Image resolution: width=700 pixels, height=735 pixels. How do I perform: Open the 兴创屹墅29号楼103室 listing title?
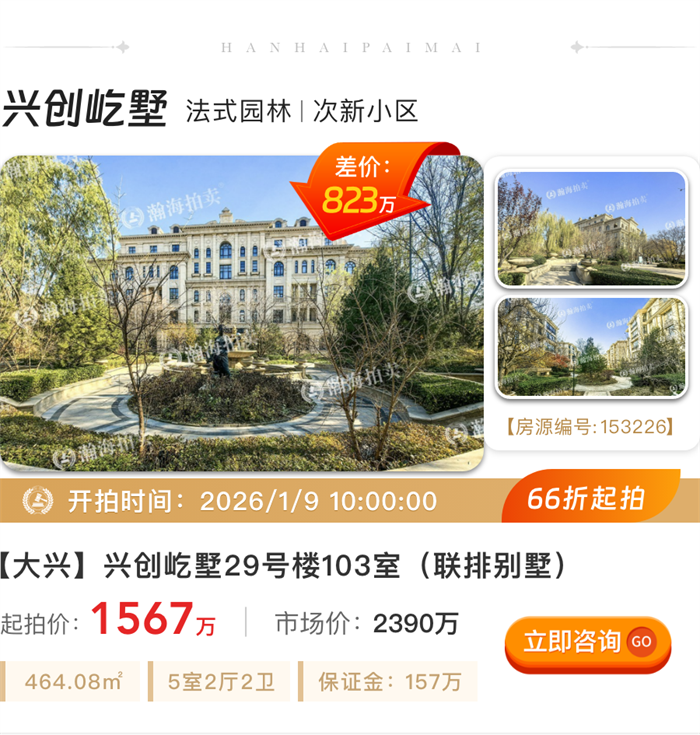point(281,566)
